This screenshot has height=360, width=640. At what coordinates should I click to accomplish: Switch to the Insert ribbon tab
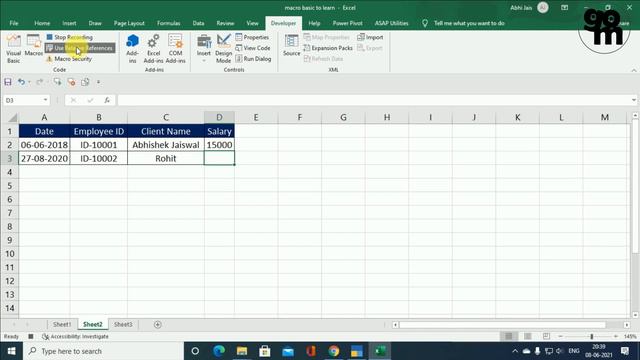(x=69, y=23)
